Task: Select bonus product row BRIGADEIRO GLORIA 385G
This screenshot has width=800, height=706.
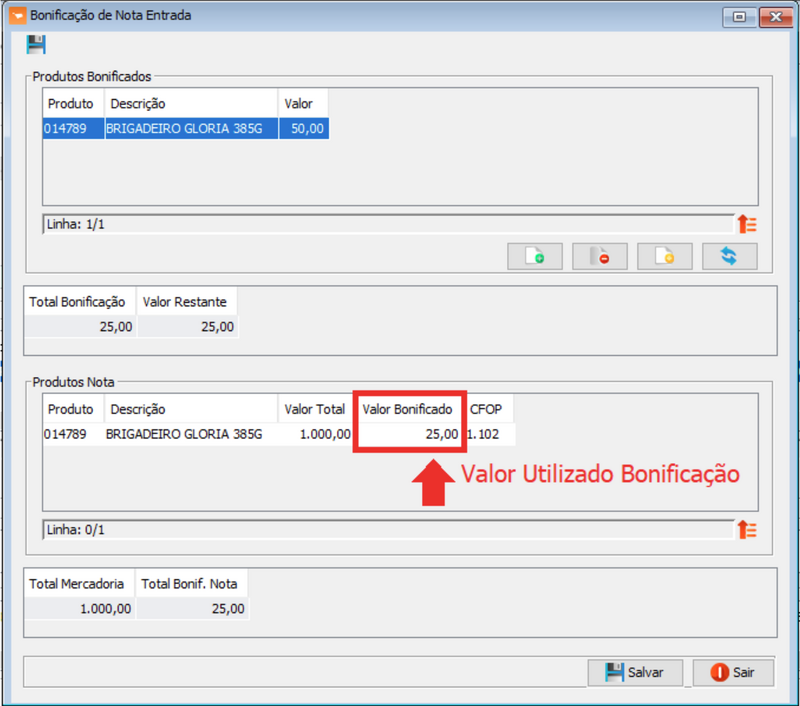Action: point(185,129)
